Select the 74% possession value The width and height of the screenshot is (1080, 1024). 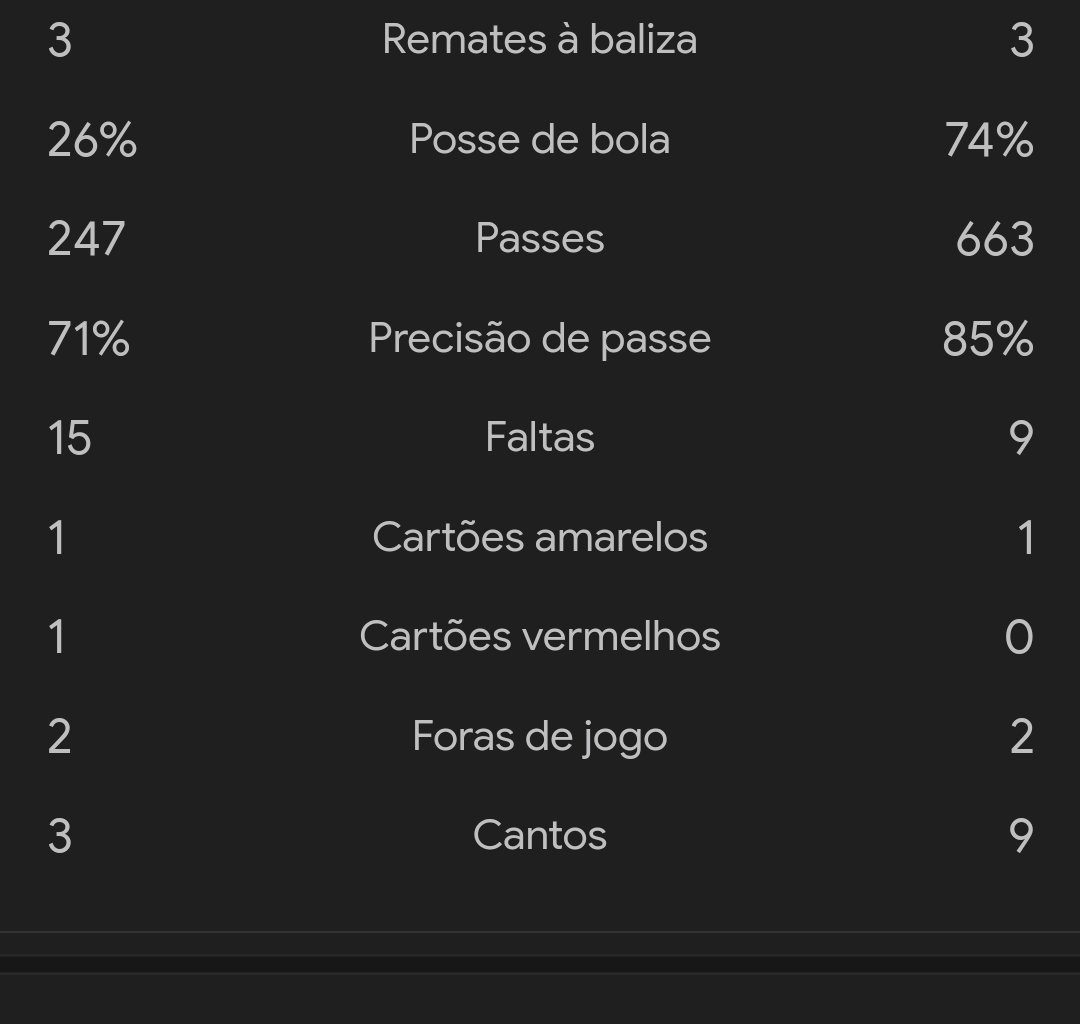point(988,140)
